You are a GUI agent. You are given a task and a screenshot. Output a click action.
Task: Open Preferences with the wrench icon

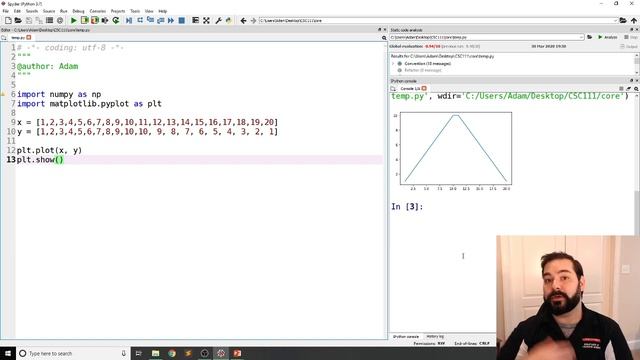pos(218,20)
